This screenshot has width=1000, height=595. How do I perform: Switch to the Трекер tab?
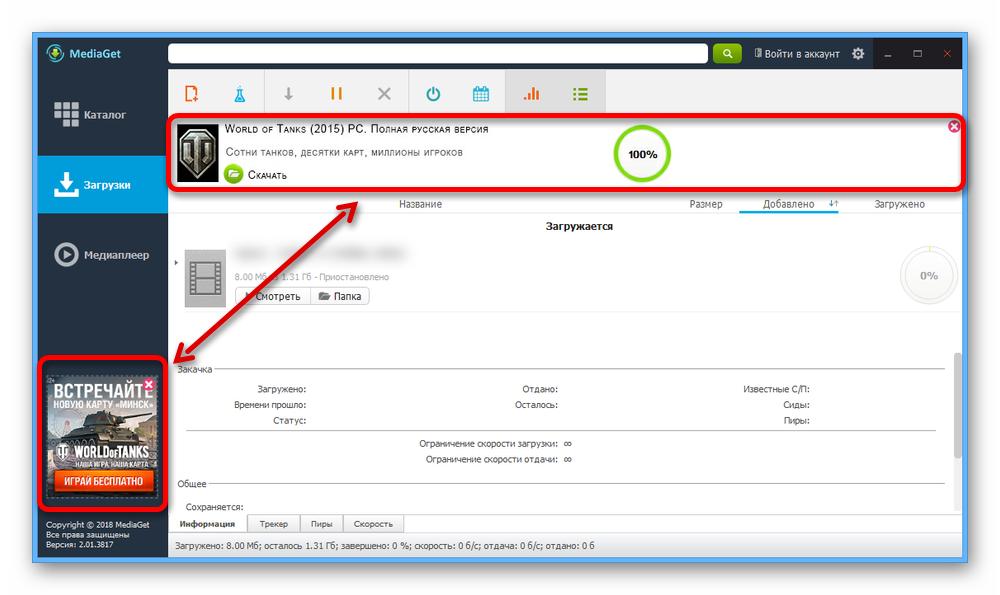pyautogui.click(x=273, y=524)
